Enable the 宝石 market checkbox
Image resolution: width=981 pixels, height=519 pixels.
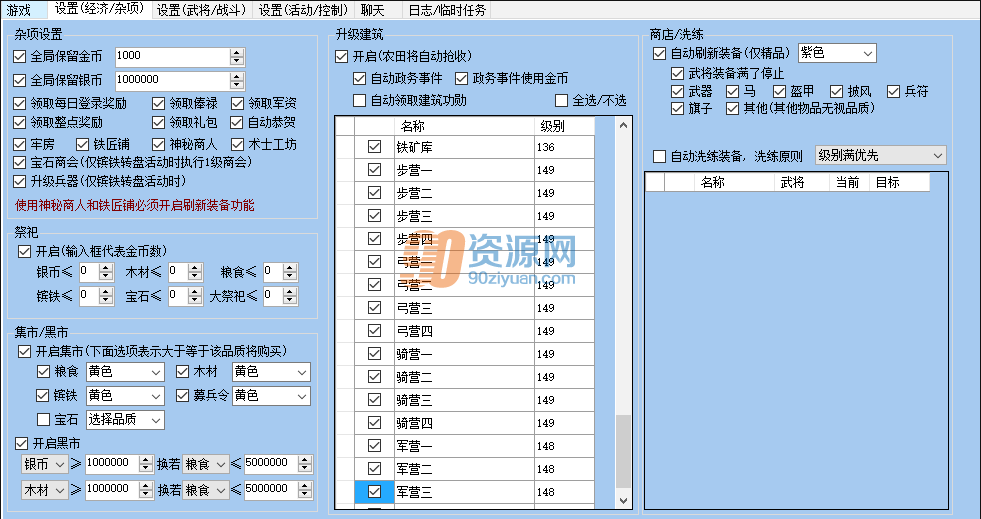coord(43,420)
